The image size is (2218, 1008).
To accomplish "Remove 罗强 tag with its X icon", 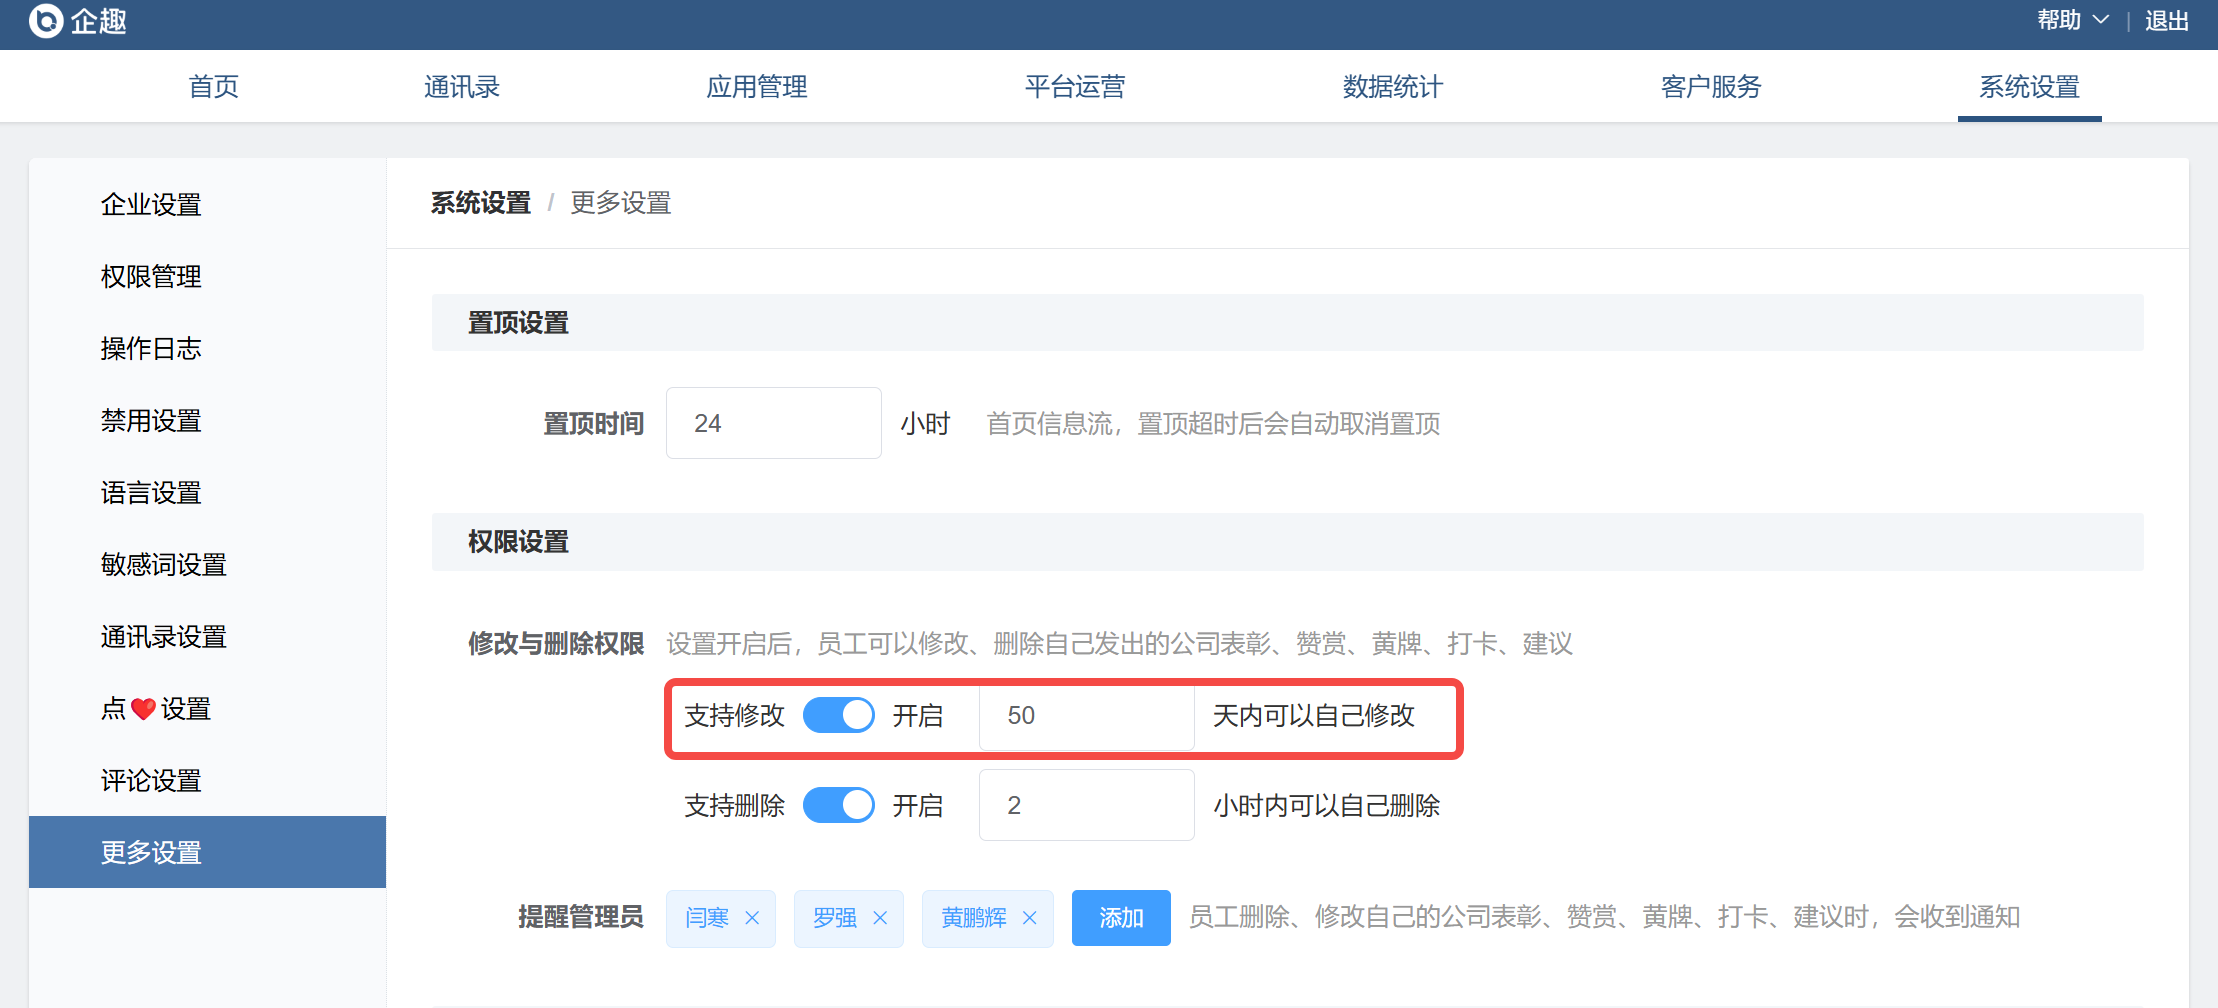I will (880, 918).
